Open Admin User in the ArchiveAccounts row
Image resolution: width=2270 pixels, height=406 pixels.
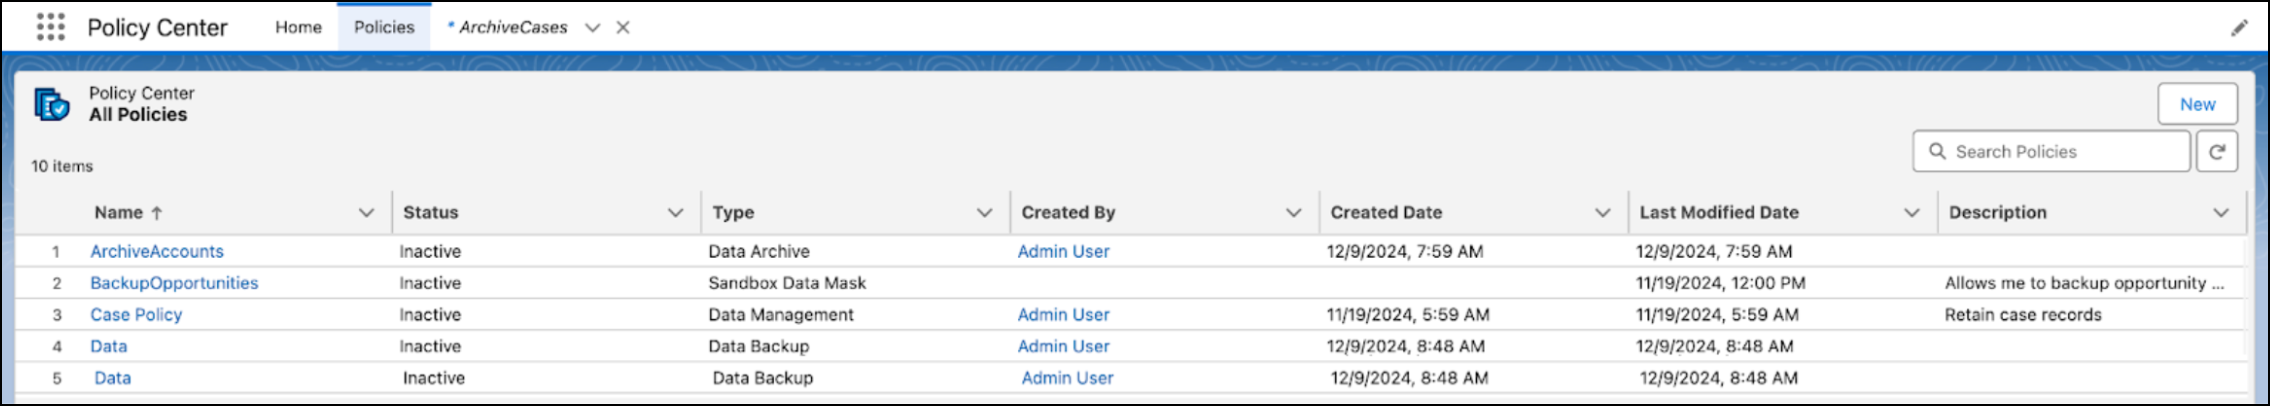(x=1063, y=252)
